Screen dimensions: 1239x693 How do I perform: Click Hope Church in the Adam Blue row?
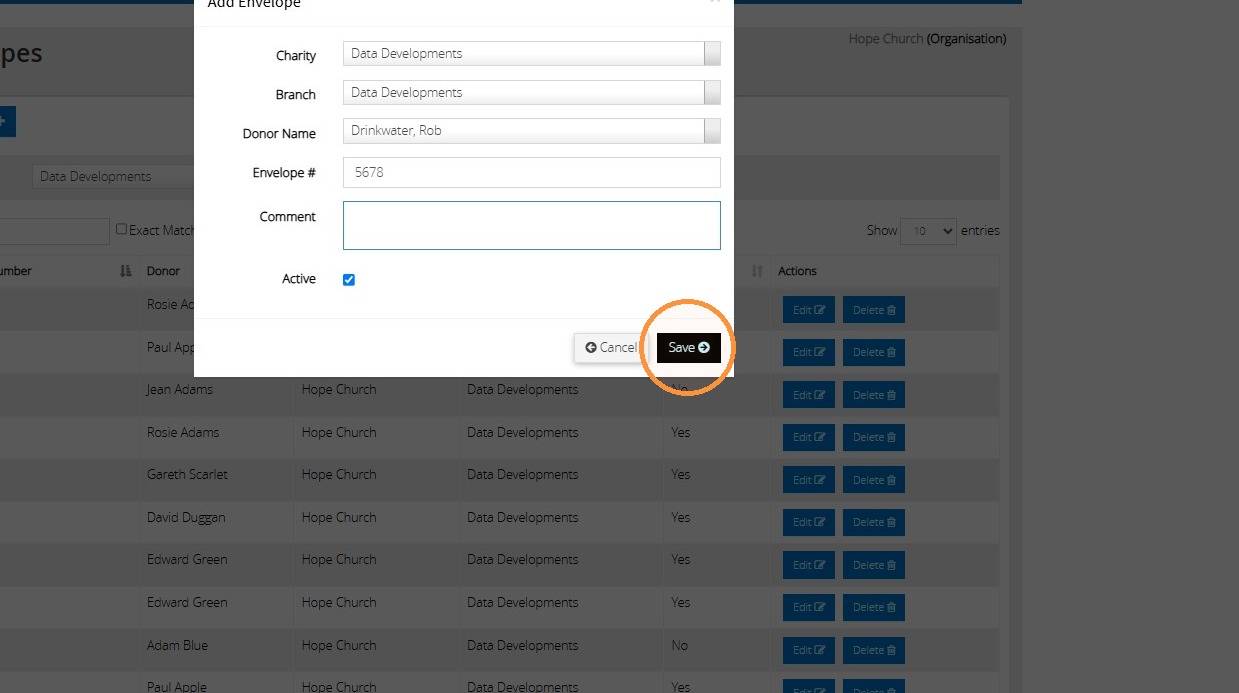click(x=339, y=645)
